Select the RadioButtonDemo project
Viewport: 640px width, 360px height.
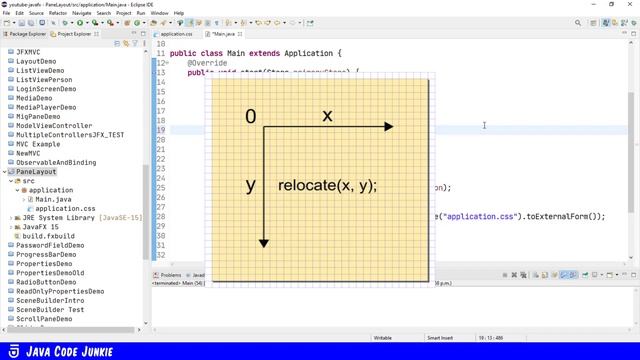(42, 282)
